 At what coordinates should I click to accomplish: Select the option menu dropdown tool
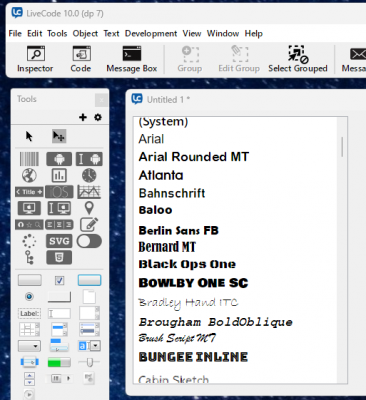(x=29, y=346)
